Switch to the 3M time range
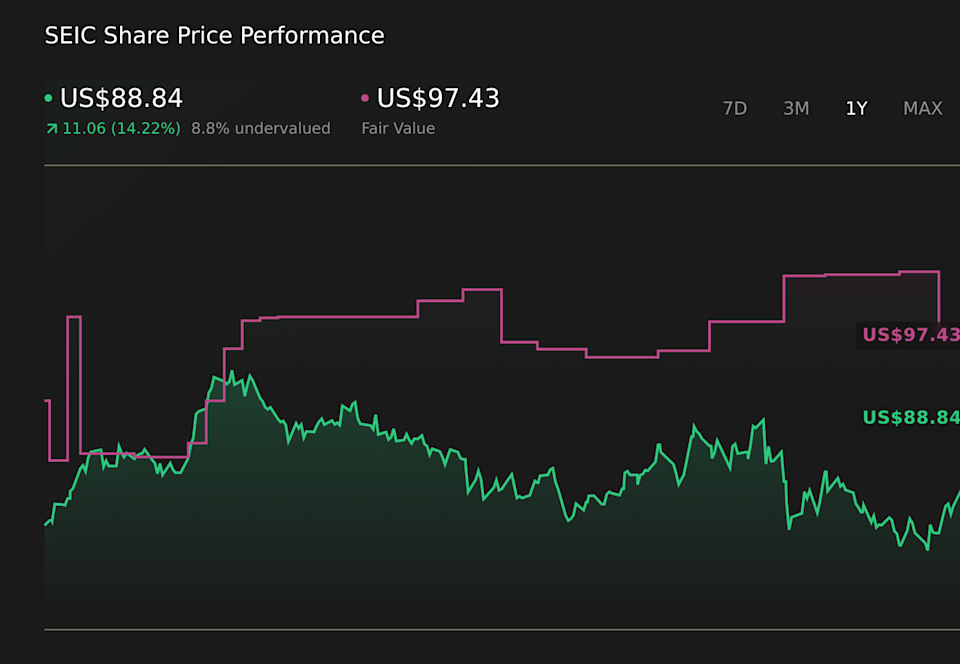 tap(796, 108)
